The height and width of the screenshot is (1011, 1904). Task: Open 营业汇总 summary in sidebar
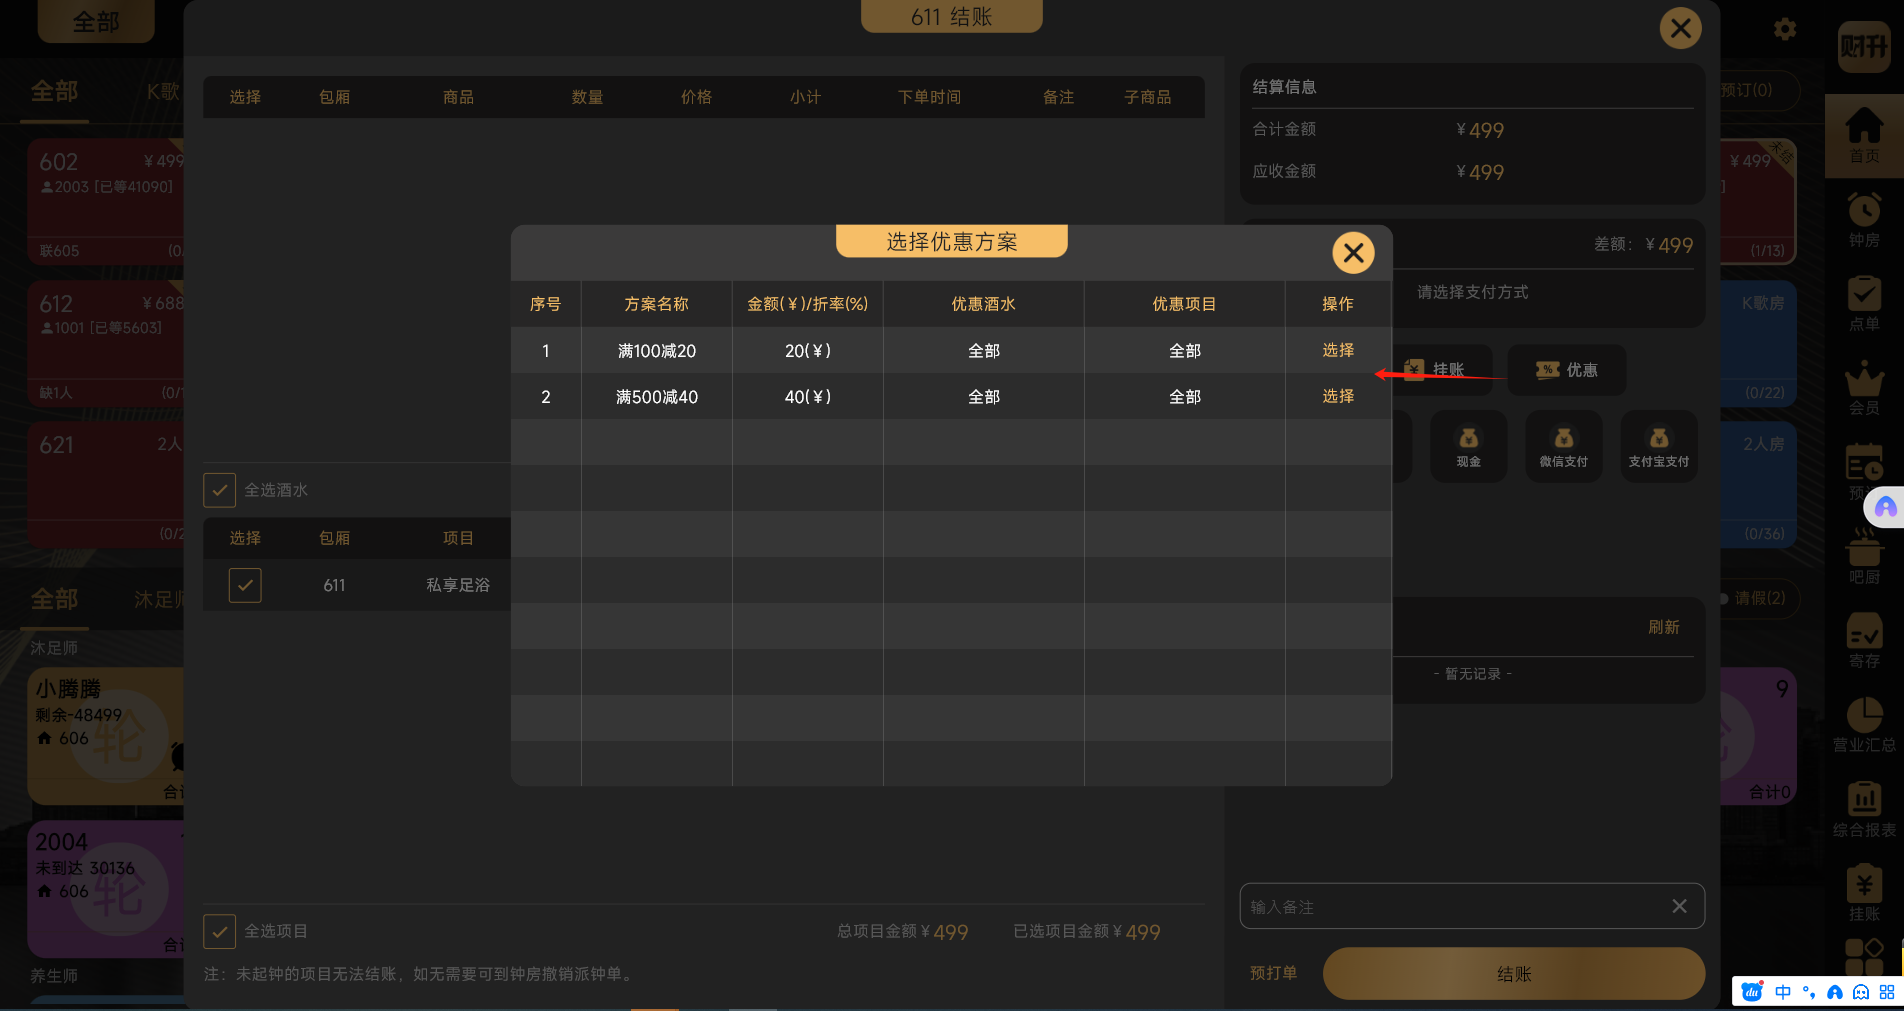pos(1864,725)
